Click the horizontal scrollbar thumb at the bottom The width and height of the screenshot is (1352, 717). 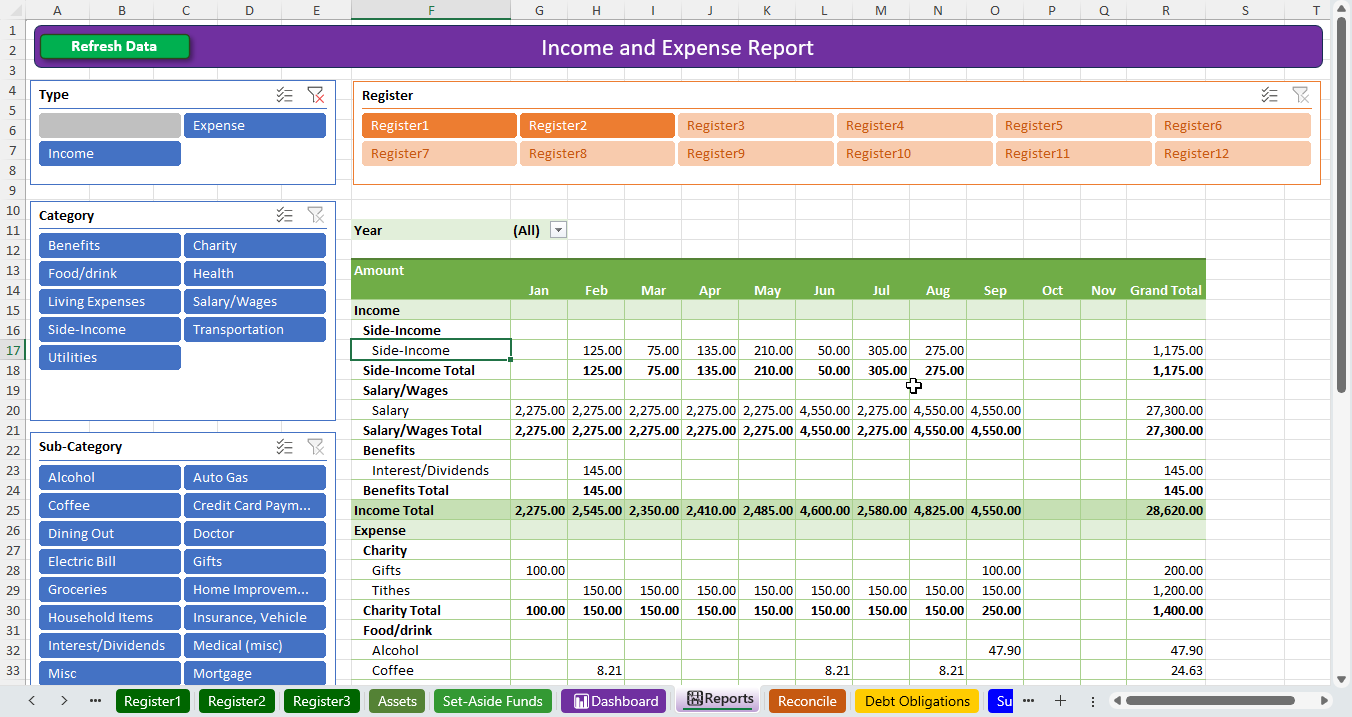tap(1210, 701)
